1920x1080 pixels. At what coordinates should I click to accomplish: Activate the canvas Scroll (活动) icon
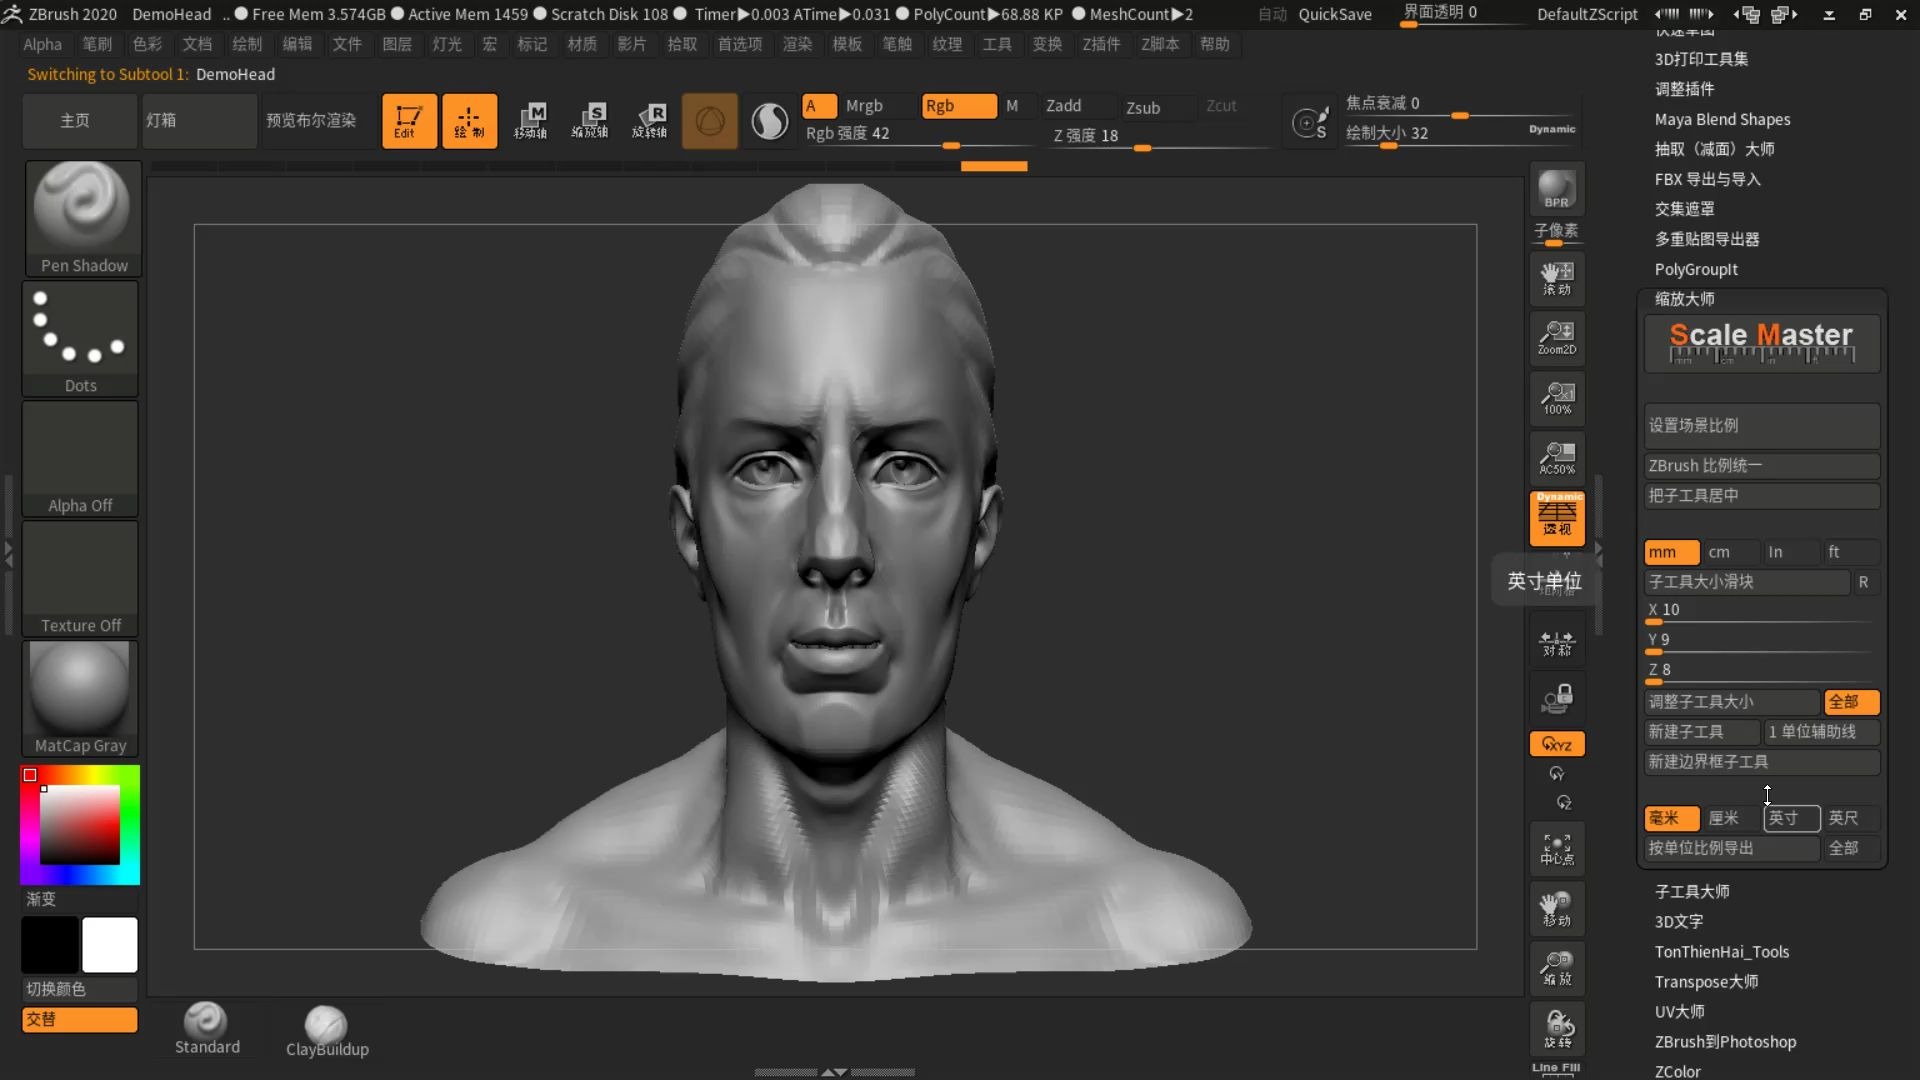(1556, 279)
